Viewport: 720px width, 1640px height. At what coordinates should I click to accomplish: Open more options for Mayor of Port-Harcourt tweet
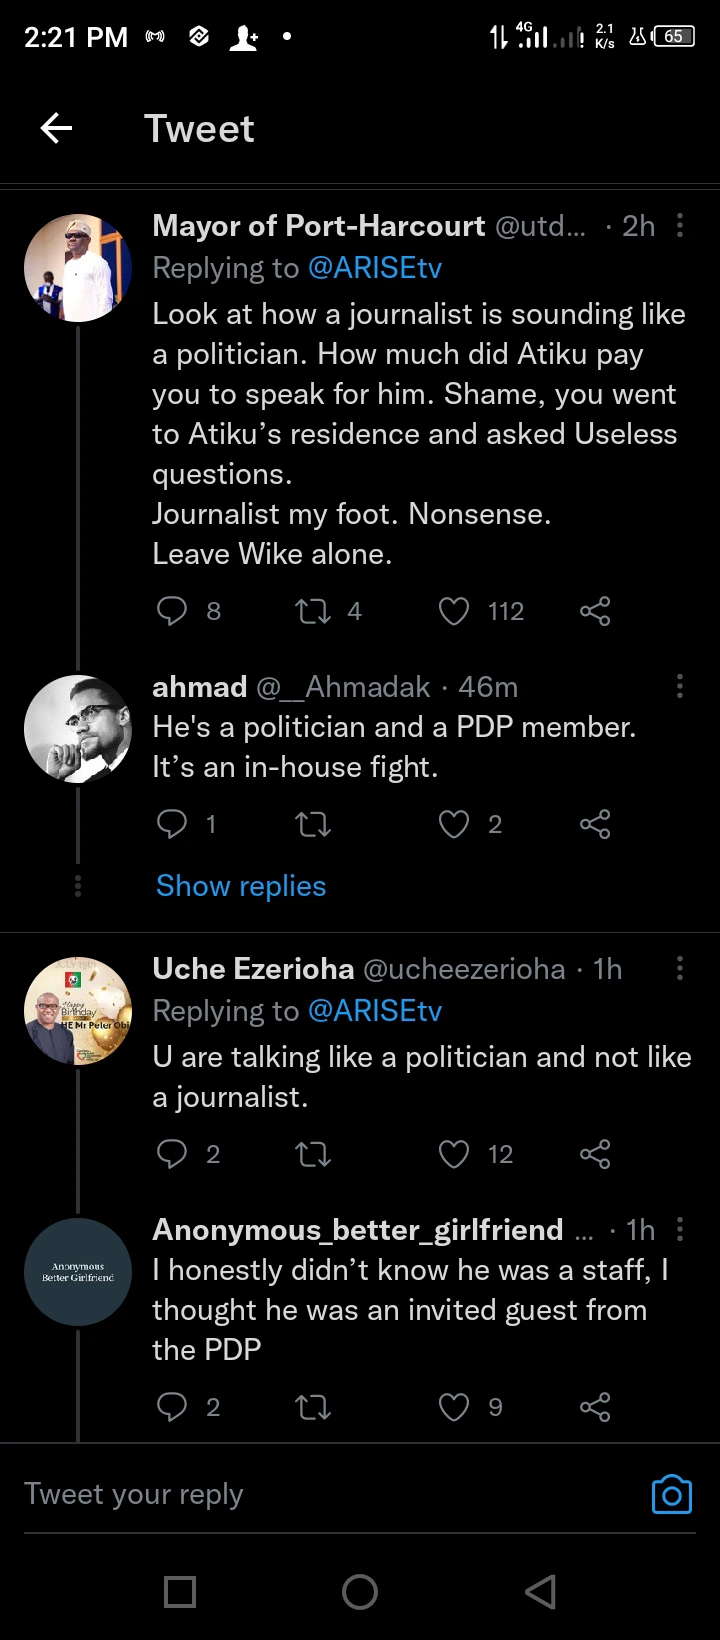pos(680,225)
